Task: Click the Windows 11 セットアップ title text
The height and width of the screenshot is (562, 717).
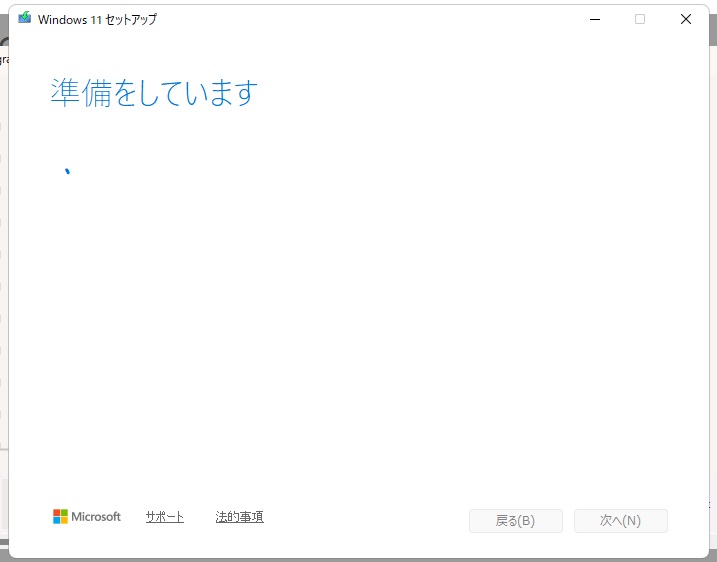Action: point(97,19)
